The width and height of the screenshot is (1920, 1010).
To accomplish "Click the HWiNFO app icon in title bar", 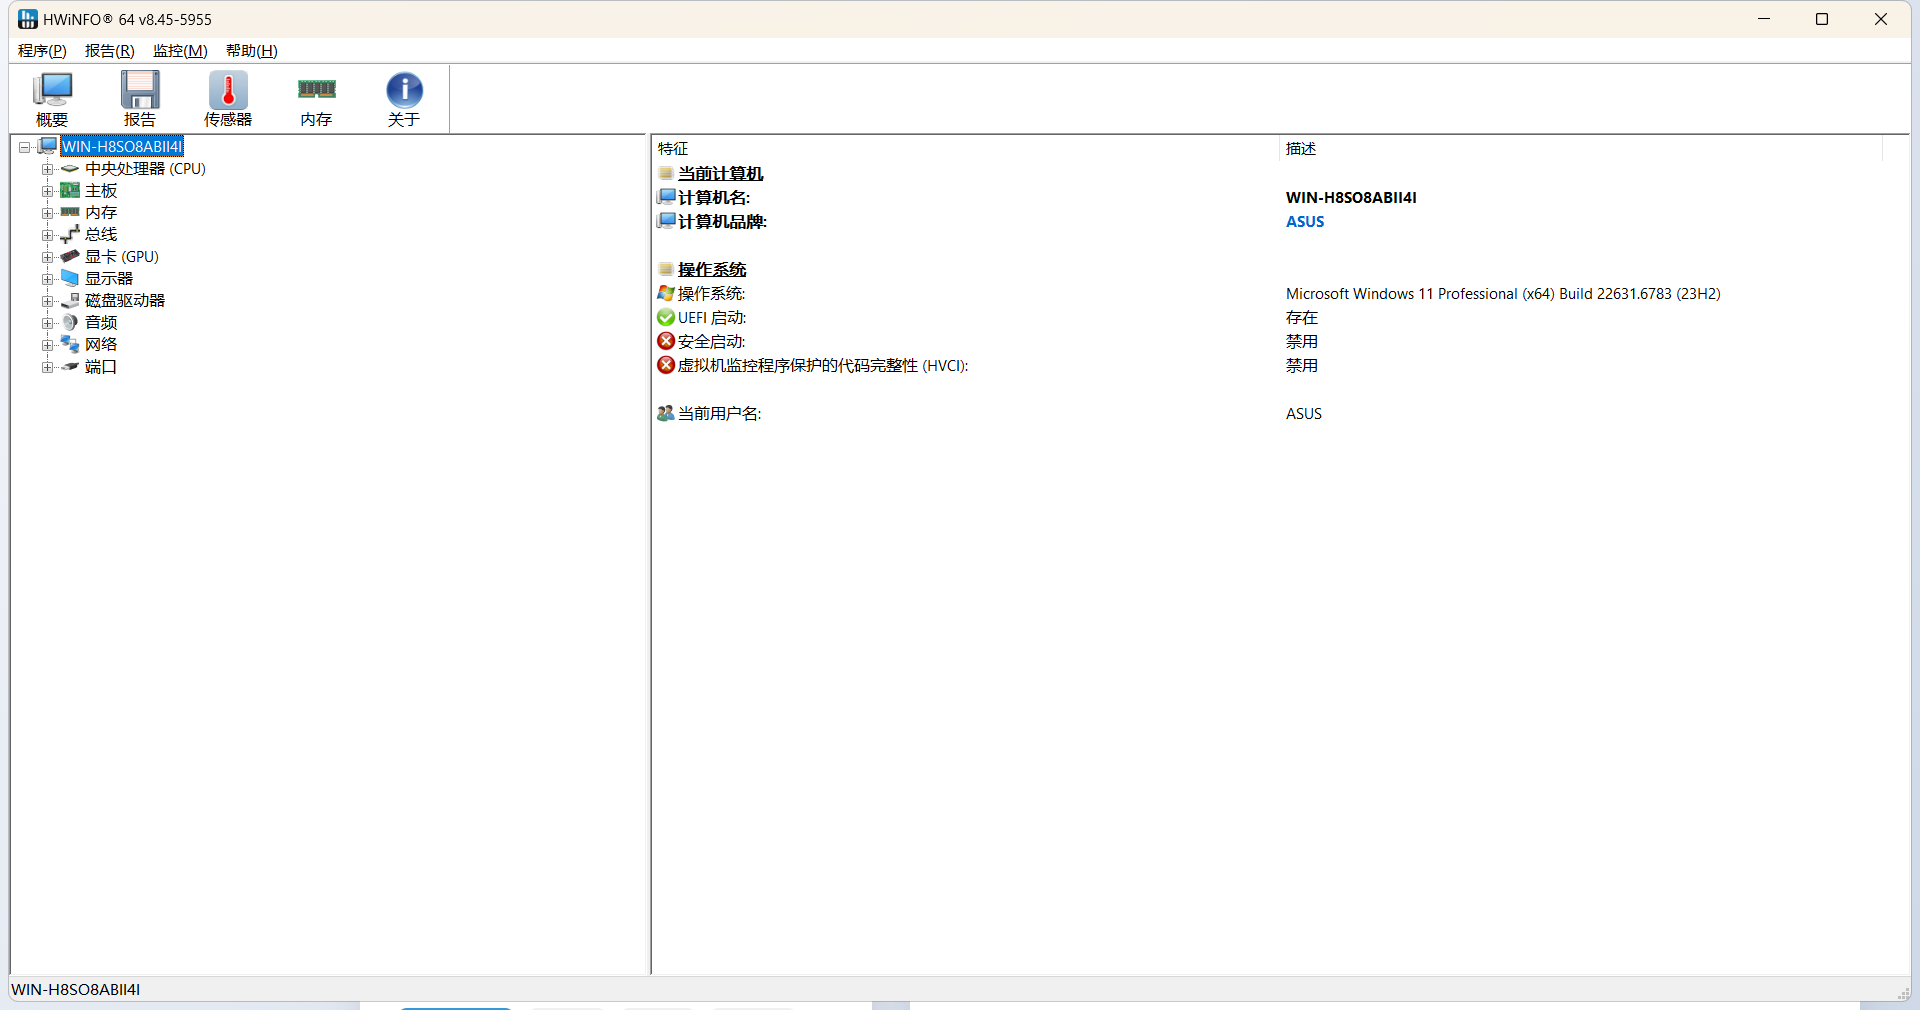I will [x=27, y=19].
